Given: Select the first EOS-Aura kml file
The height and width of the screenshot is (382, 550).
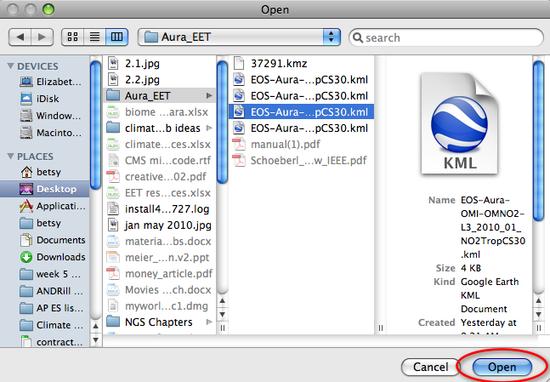Looking at the screenshot, I should pyautogui.click(x=301, y=80).
